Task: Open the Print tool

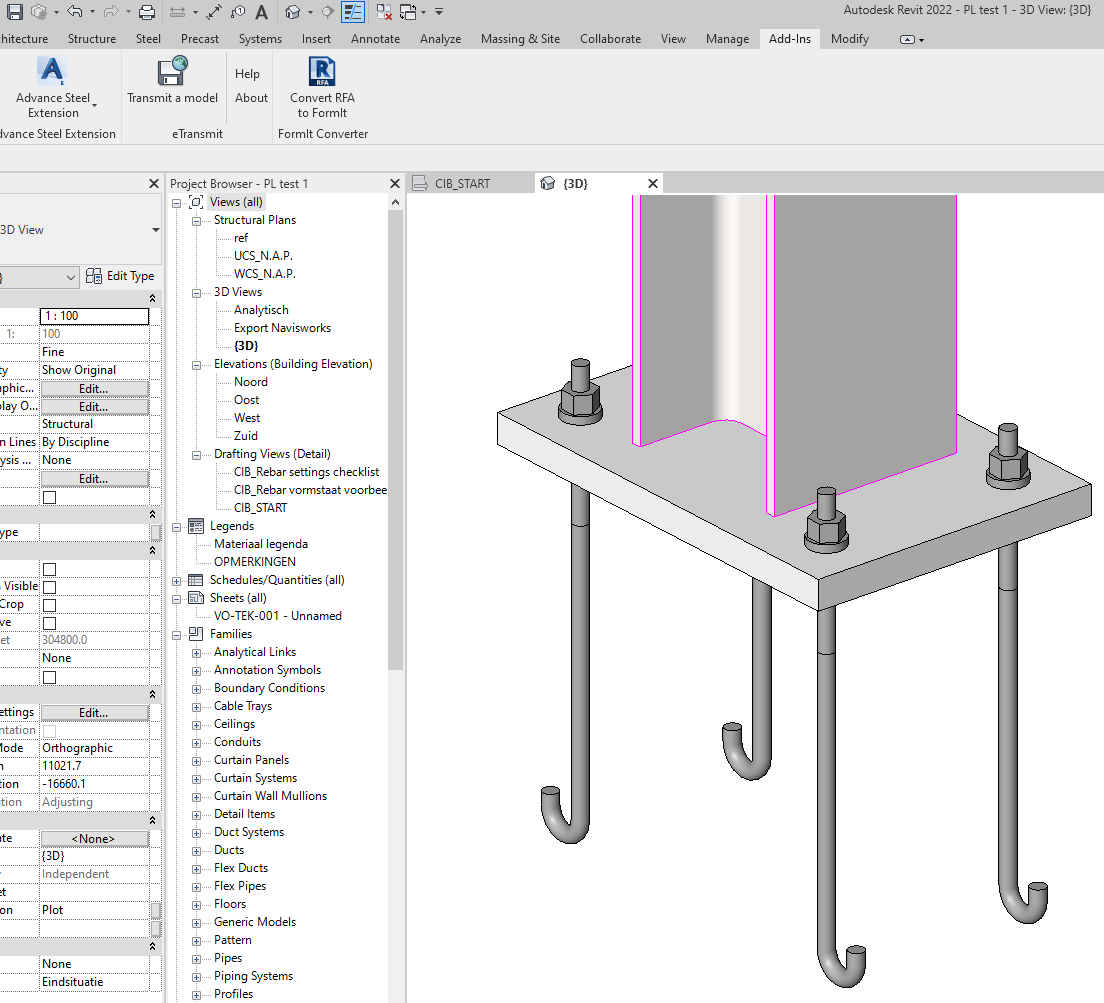Action: [147, 11]
